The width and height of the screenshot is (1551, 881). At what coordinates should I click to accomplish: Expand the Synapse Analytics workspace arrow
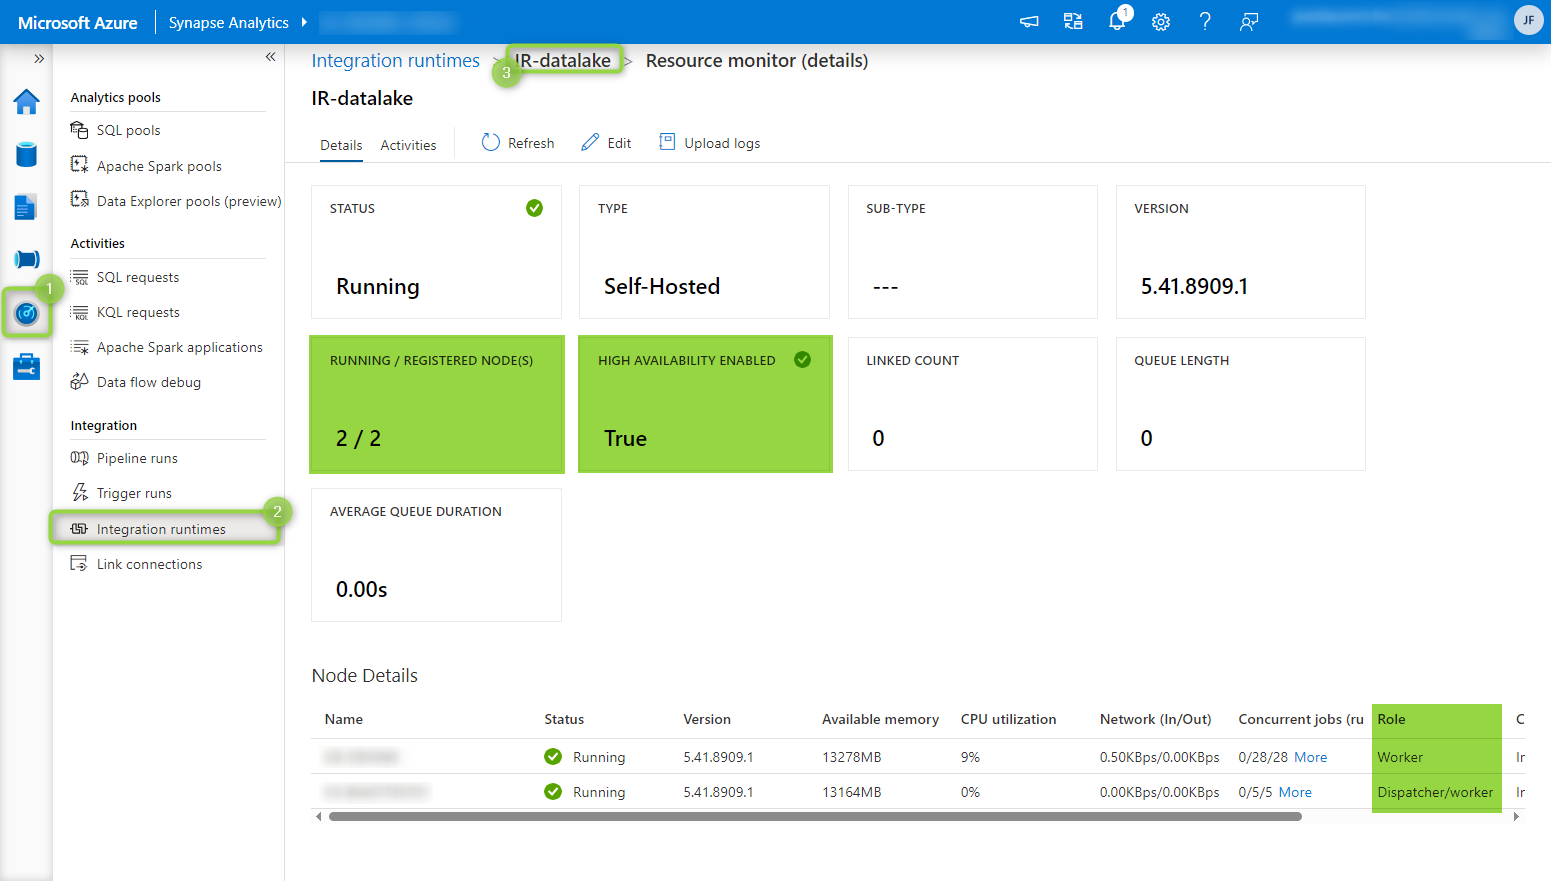[x=304, y=22]
